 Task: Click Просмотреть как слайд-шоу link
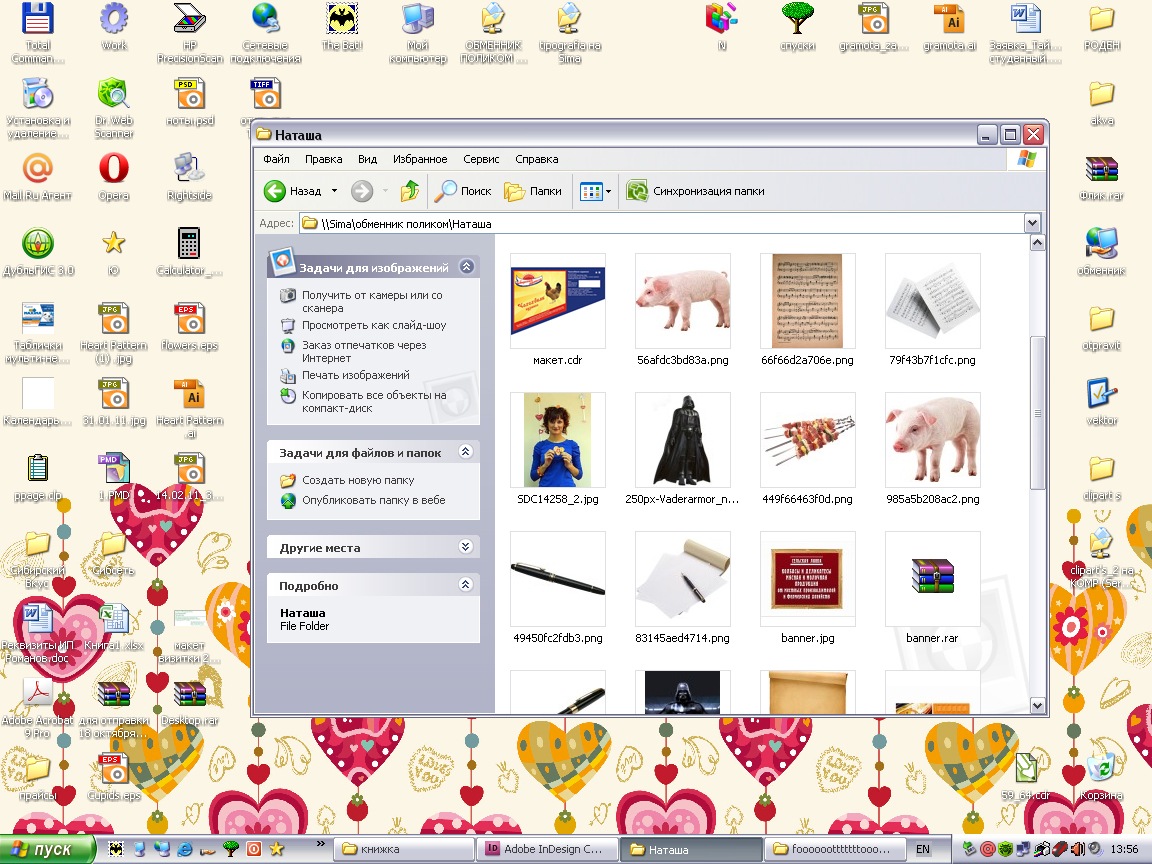pos(373,325)
